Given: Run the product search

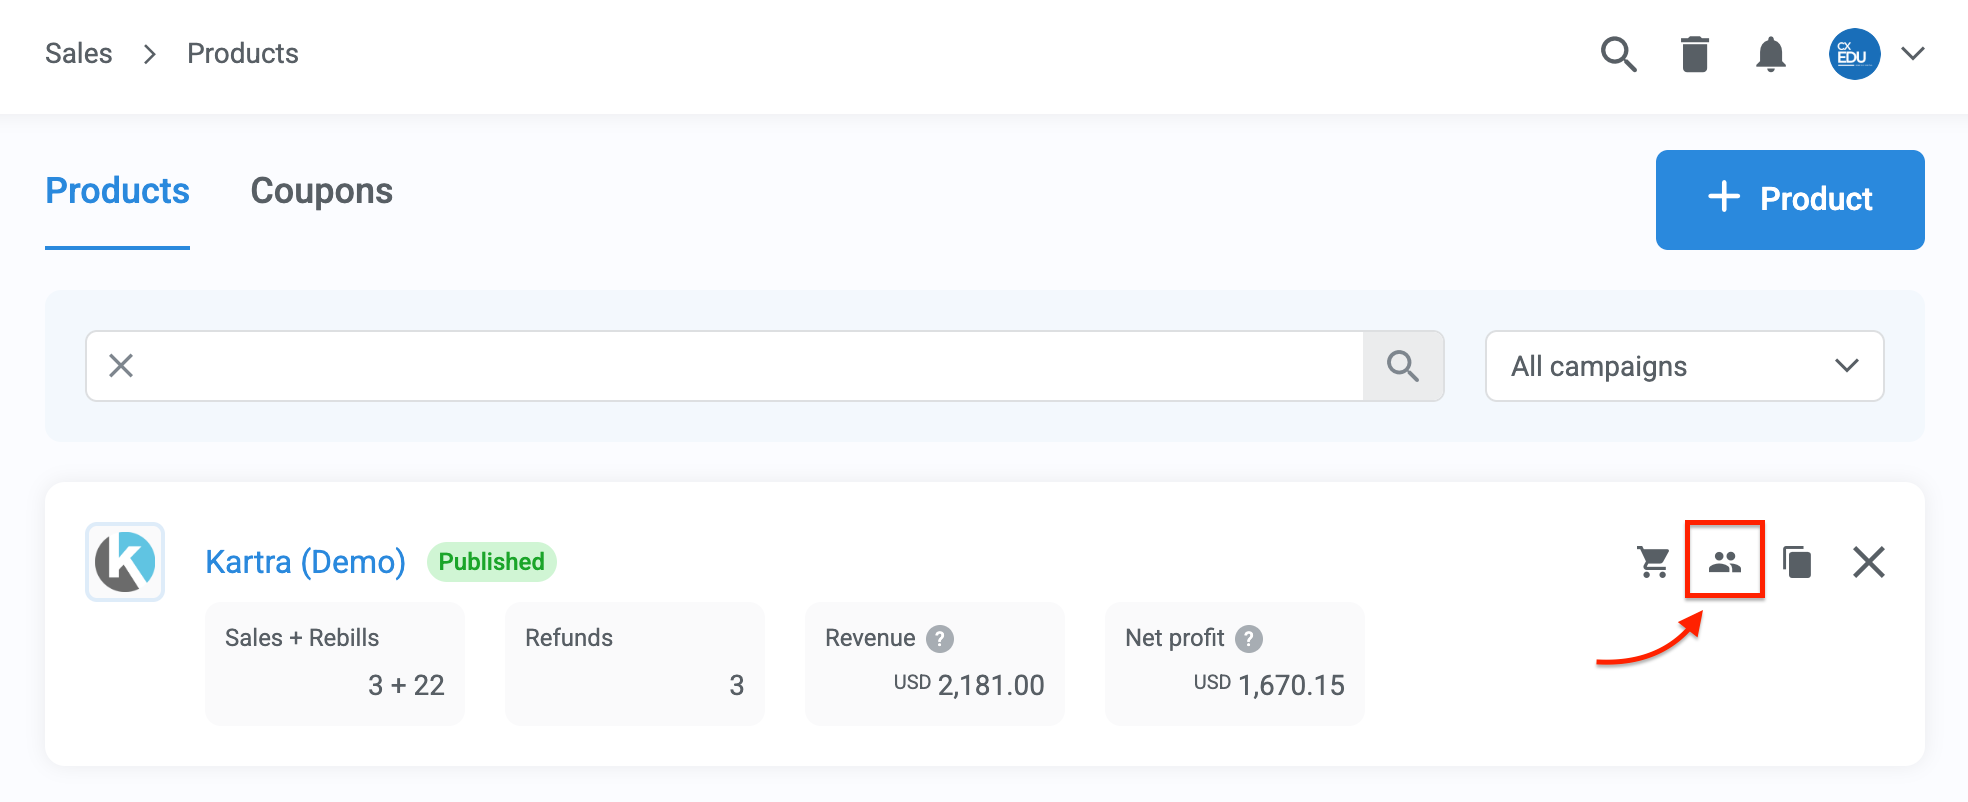Looking at the screenshot, I should click(1403, 366).
